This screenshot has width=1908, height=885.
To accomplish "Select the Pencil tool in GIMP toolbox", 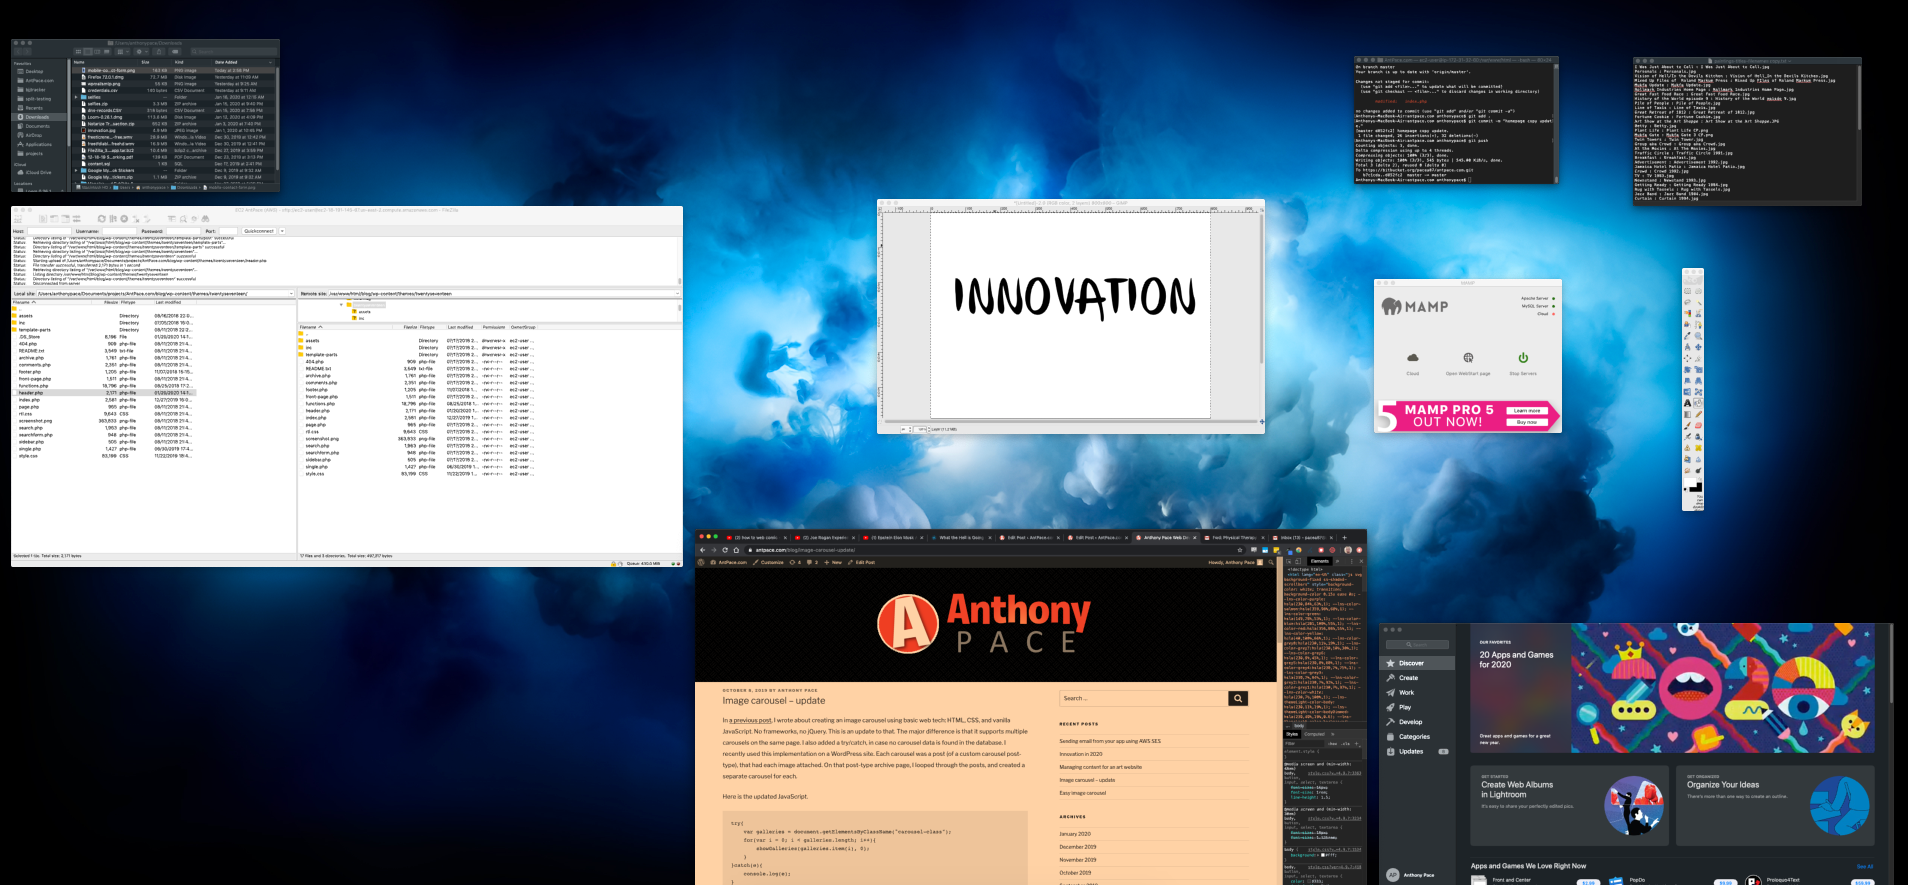I will pyautogui.click(x=1698, y=413).
